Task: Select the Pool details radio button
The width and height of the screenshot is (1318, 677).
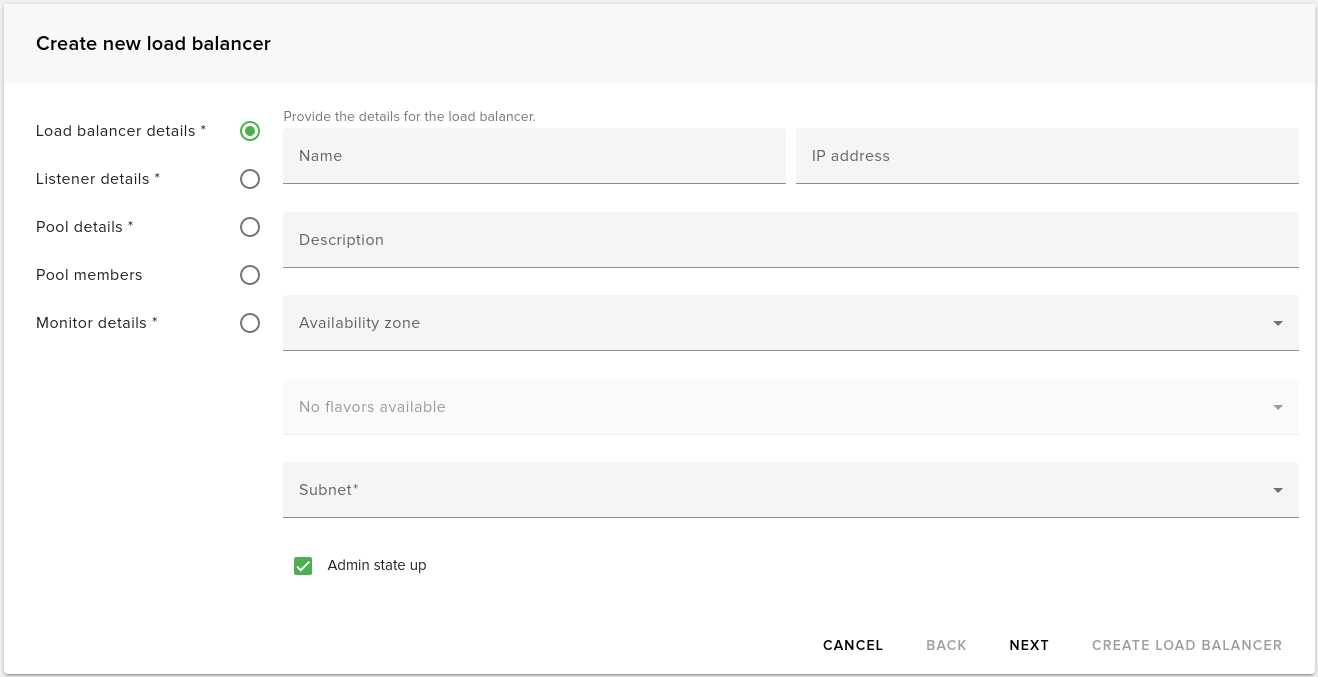Action: [250, 227]
